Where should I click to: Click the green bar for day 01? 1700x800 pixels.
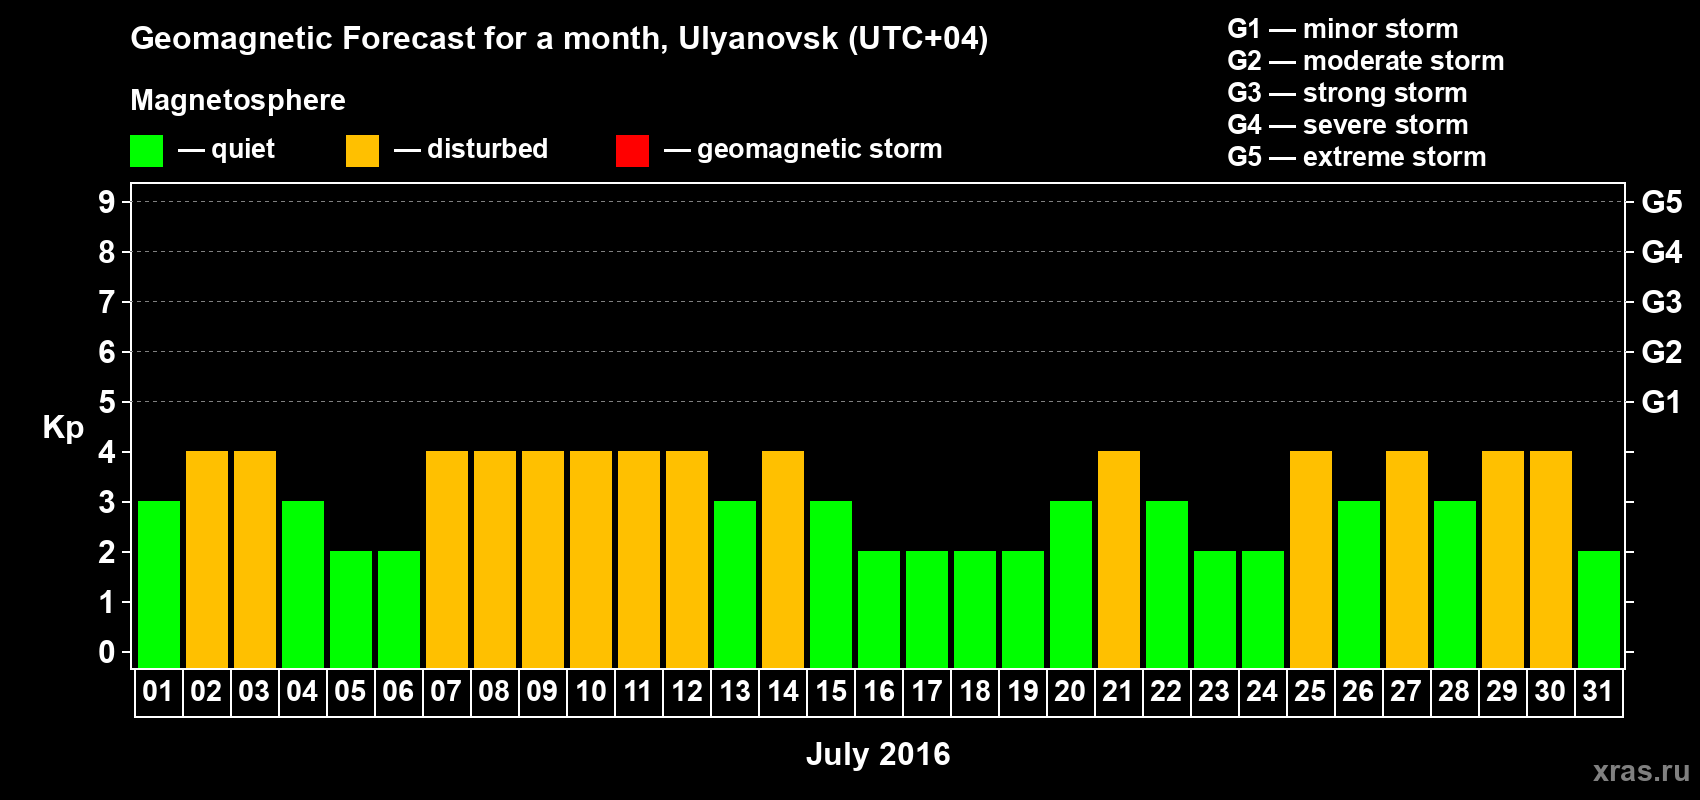tap(159, 585)
